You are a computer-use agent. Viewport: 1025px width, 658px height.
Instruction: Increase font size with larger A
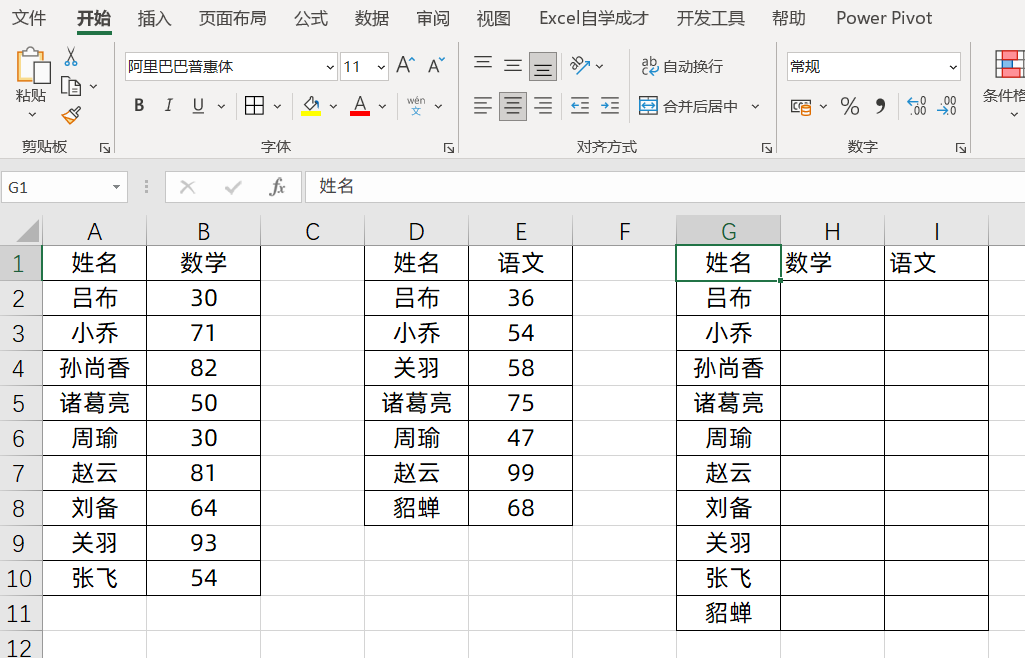[405, 65]
